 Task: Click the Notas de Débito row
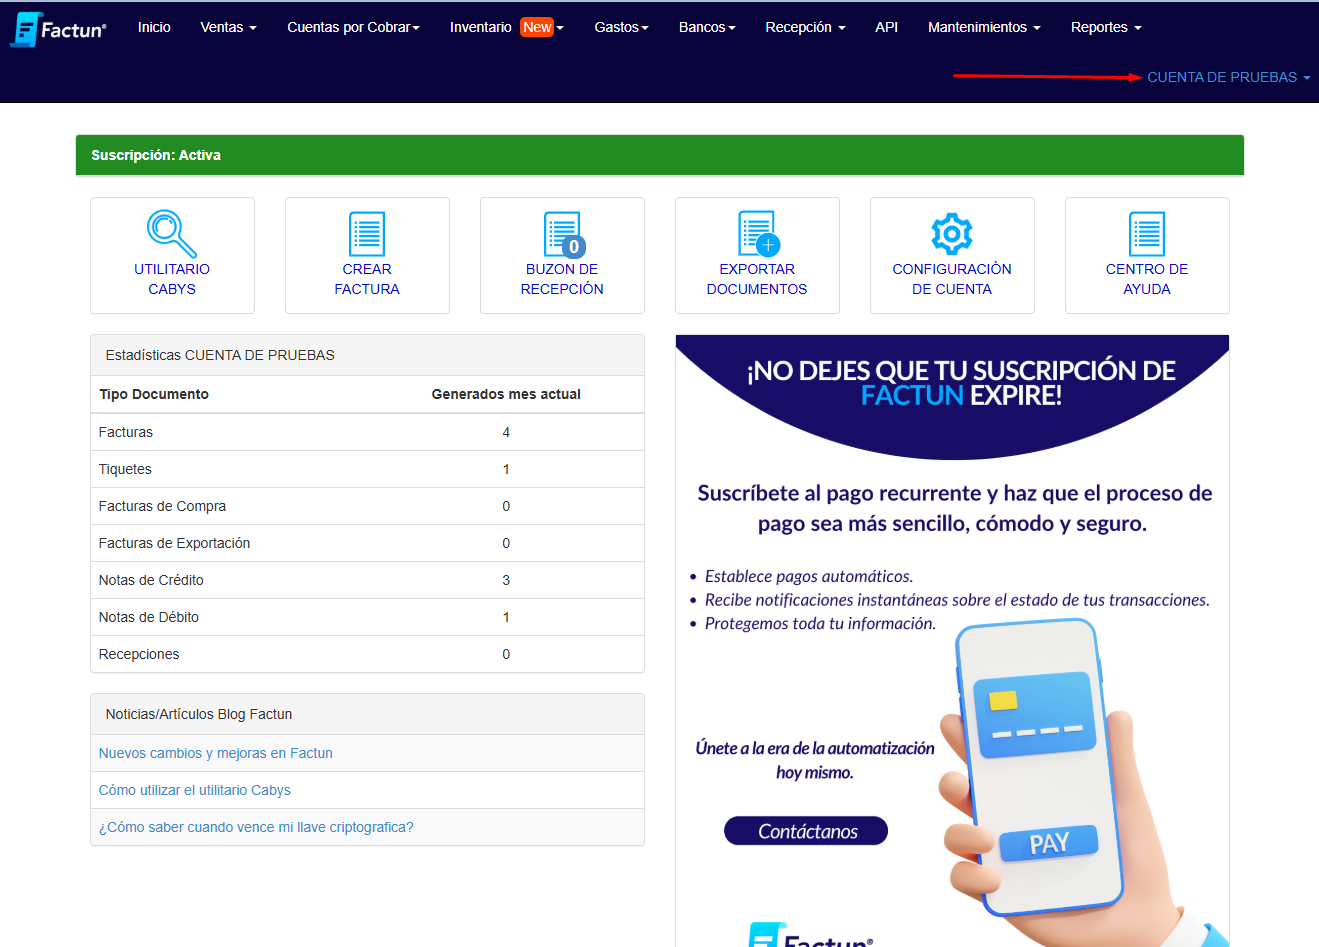367,617
